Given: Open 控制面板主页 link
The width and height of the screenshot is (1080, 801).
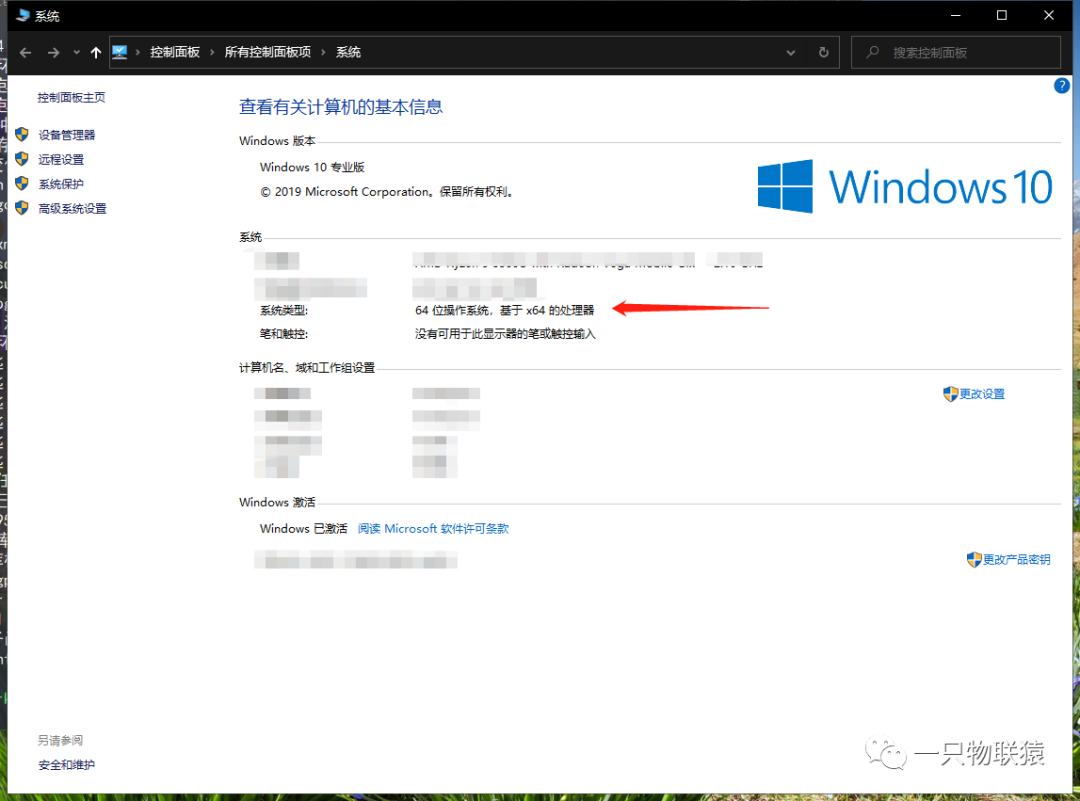Looking at the screenshot, I should point(72,98).
